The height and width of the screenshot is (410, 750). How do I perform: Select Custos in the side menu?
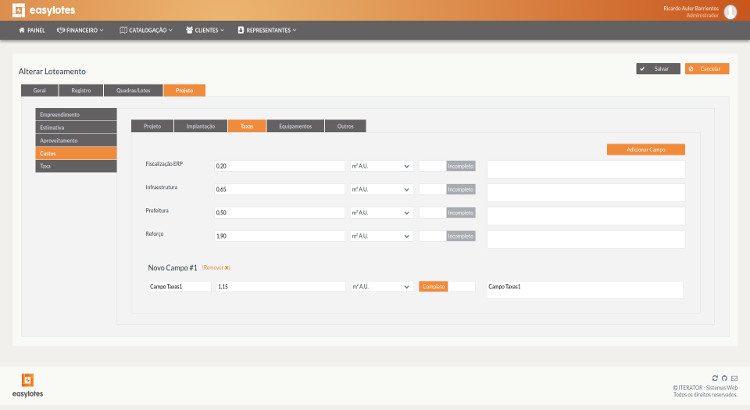point(76,153)
